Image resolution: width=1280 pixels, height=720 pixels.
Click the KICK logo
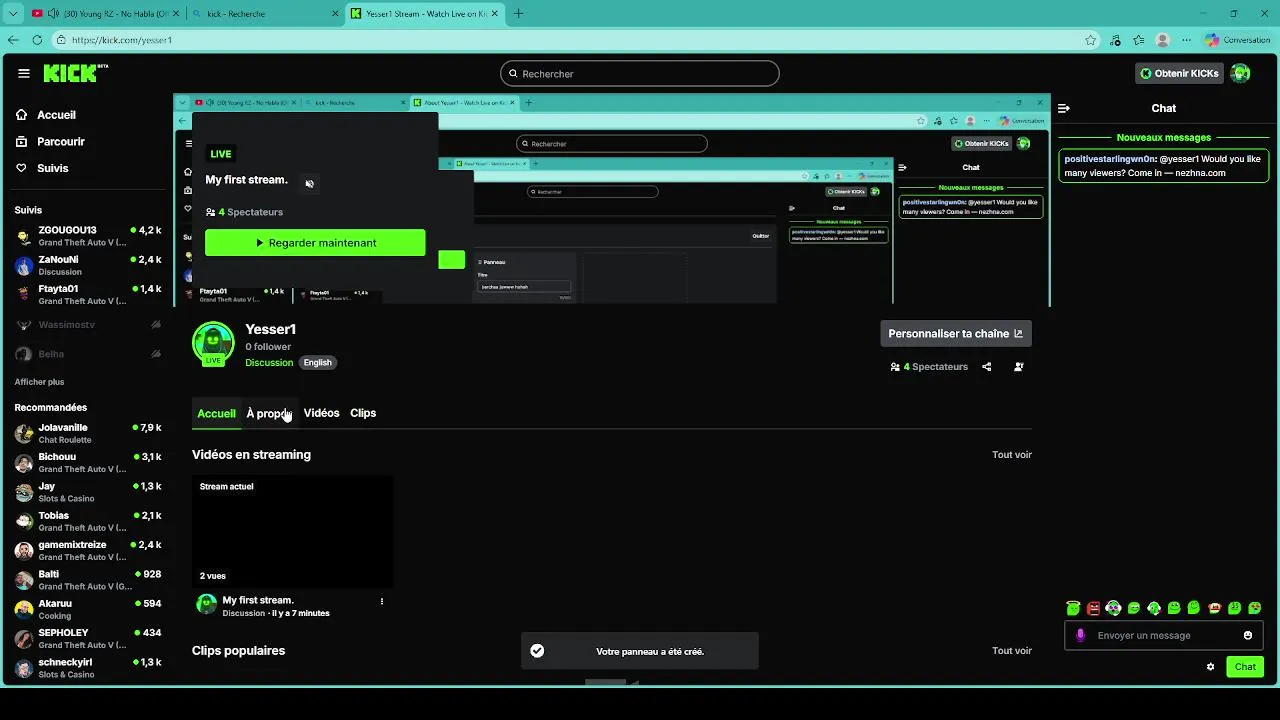[75, 73]
